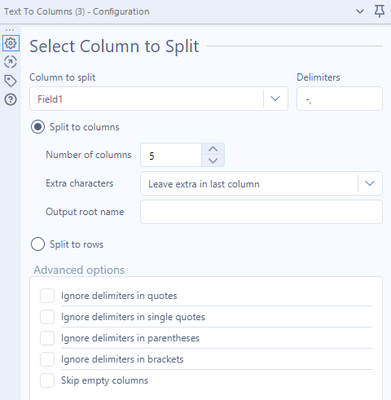Select the Split to rows radio button
The height and width of the screenshot is (400, 391).
38,244
